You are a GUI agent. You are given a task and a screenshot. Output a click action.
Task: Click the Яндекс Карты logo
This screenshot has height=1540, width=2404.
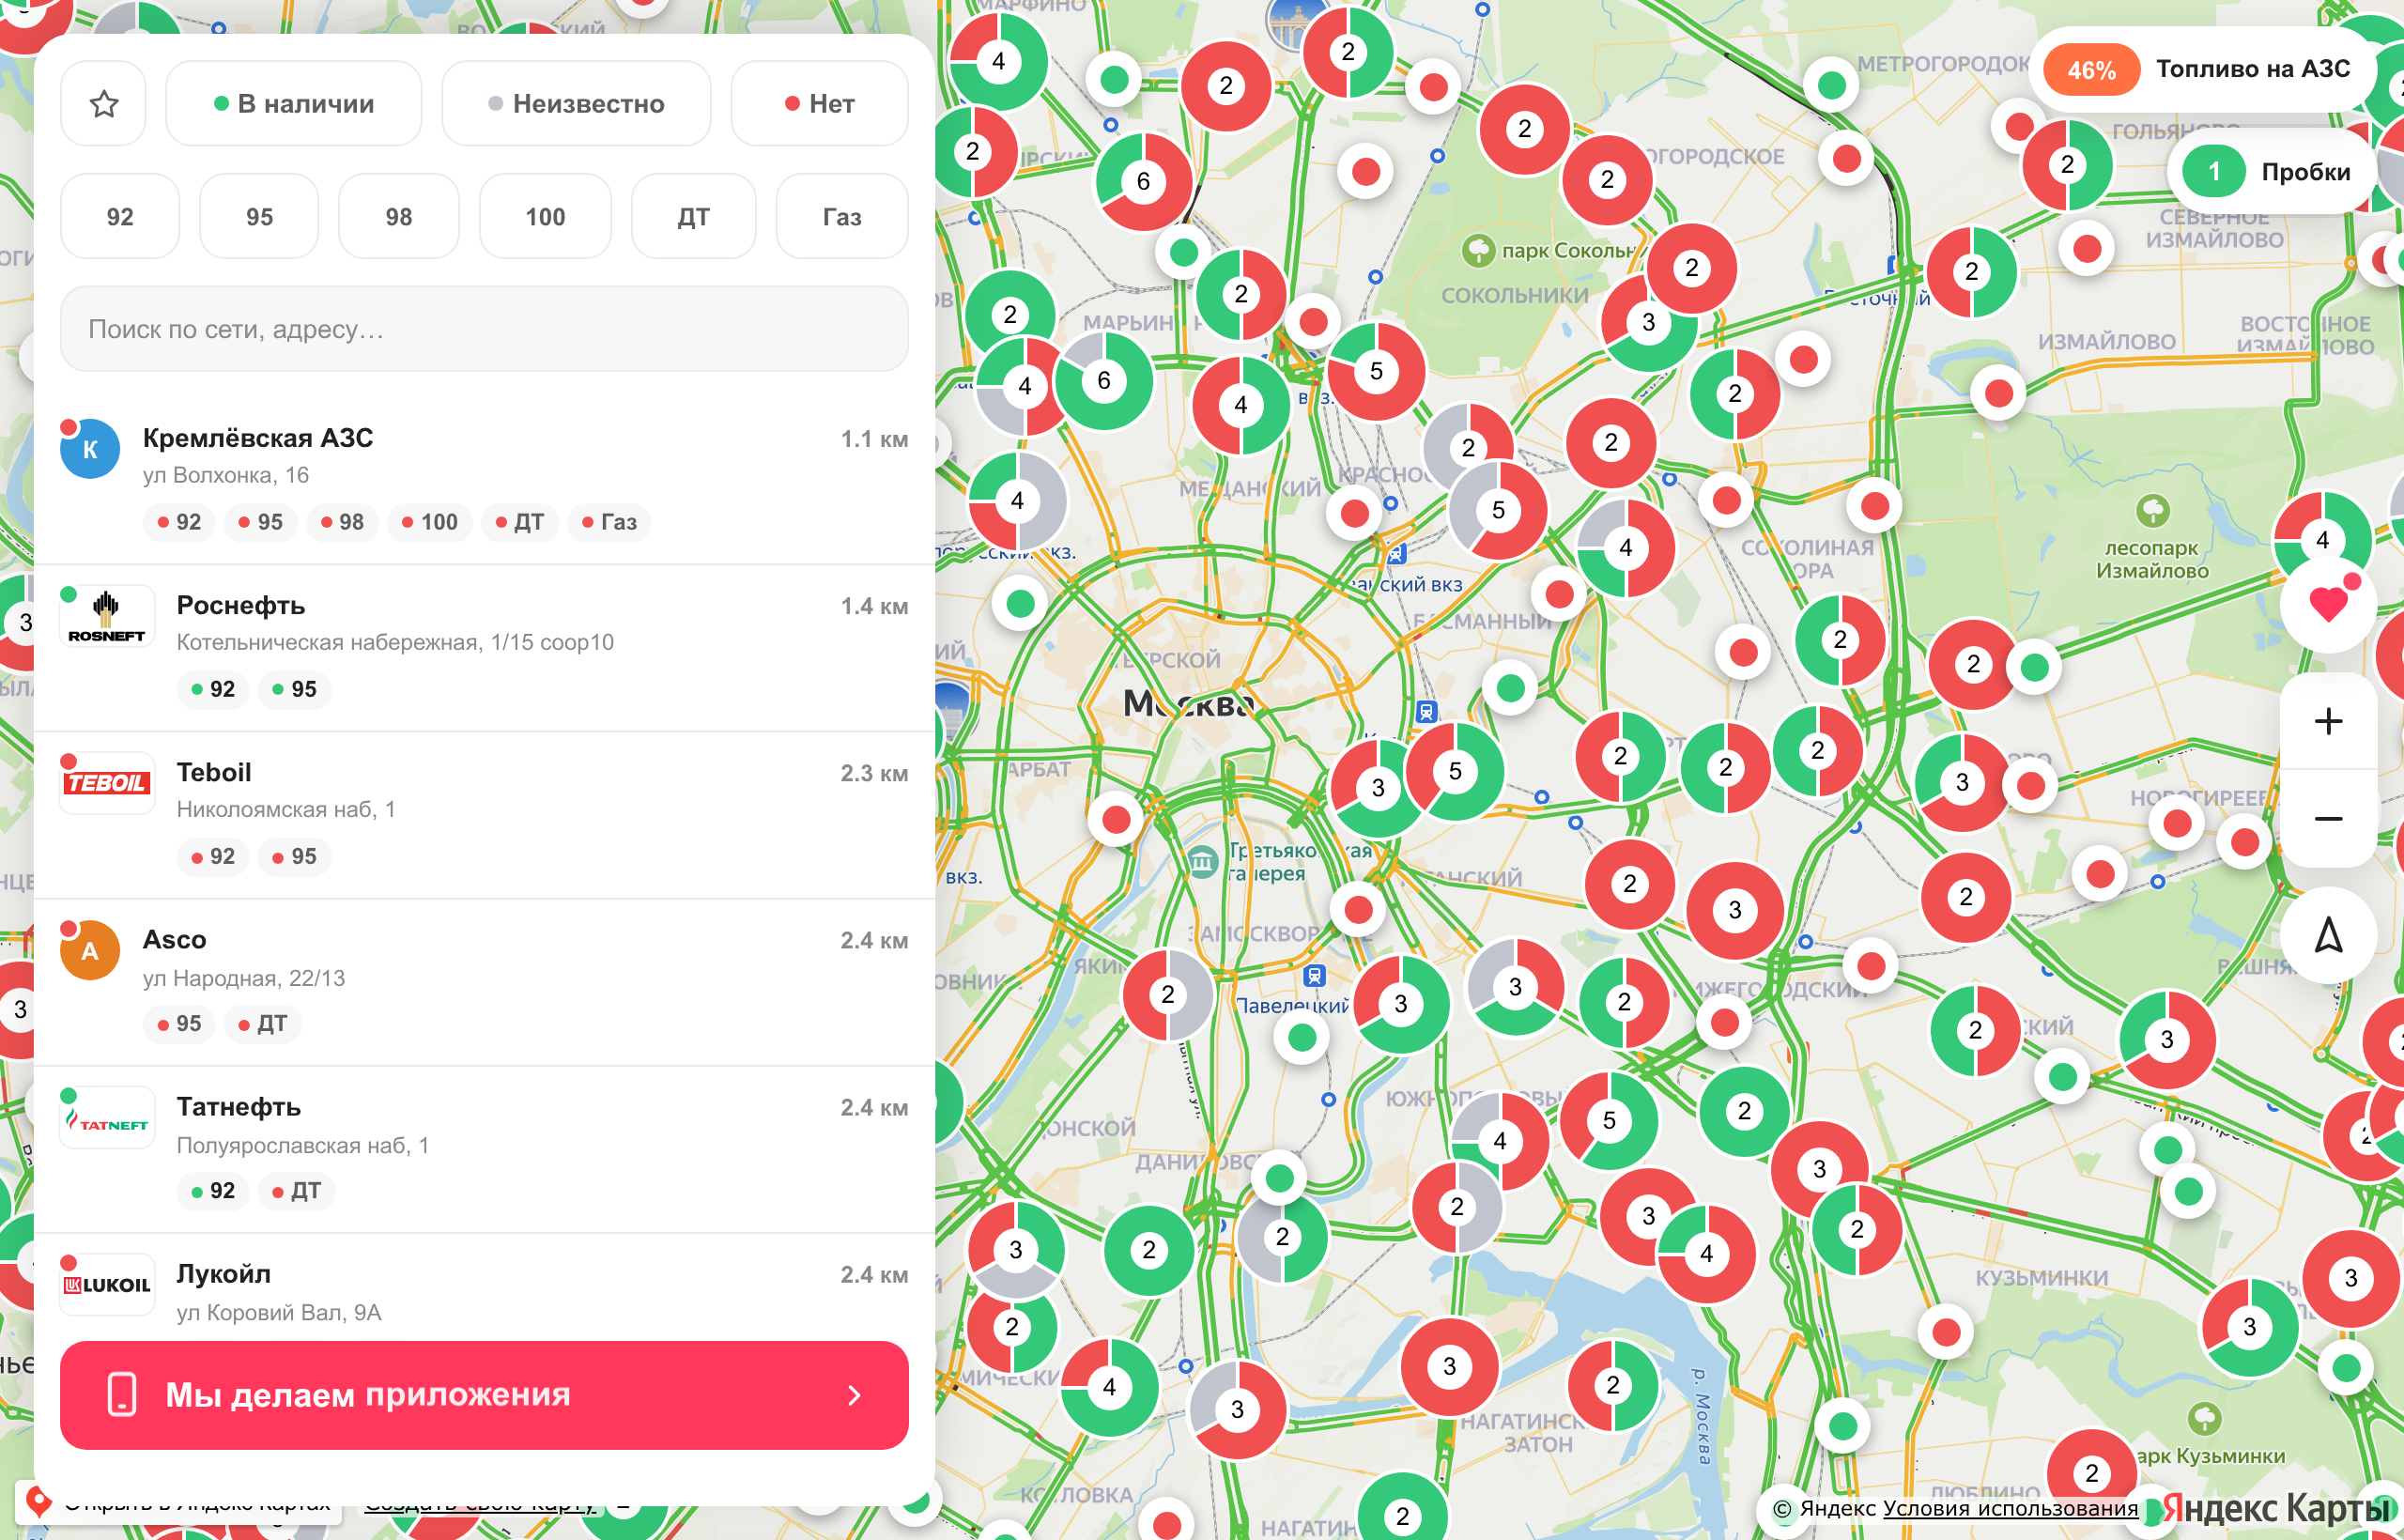point(2276,1509)
